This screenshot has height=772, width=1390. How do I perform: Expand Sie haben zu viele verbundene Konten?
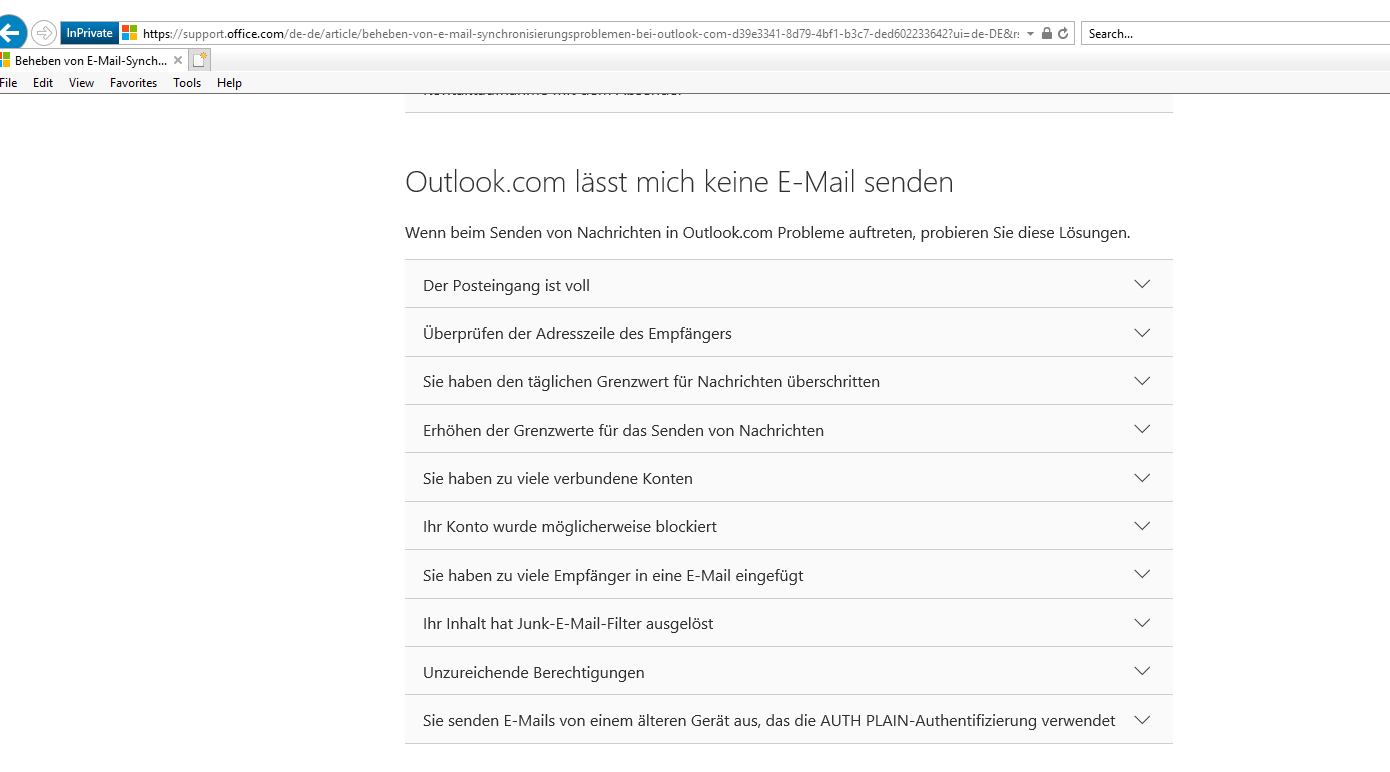788,478
